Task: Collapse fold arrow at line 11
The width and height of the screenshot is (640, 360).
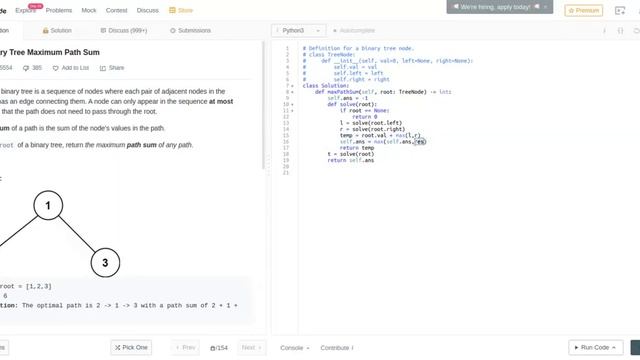Action: (292, 111)
